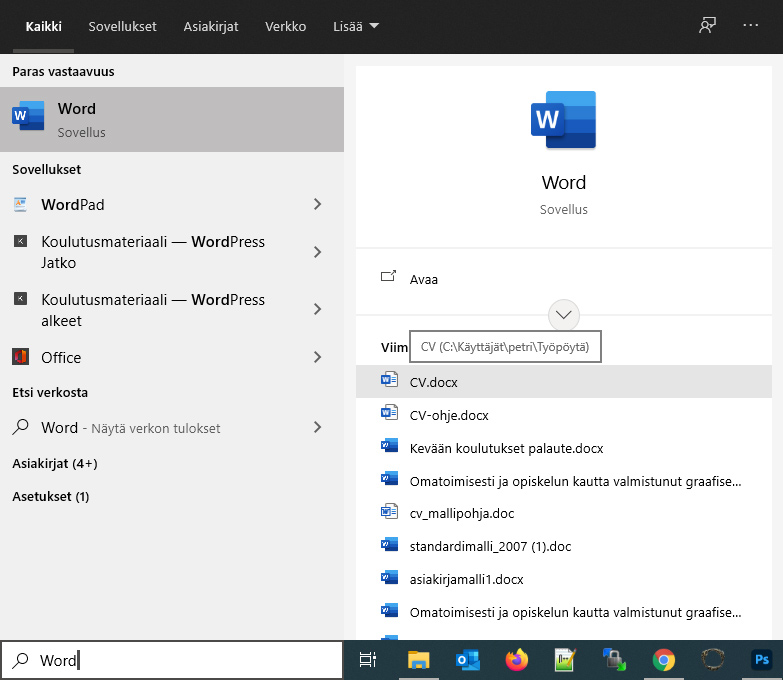The image size is (783, 680).
Task: Click the Avaa open icon
Action: click(x=389, y=276)
